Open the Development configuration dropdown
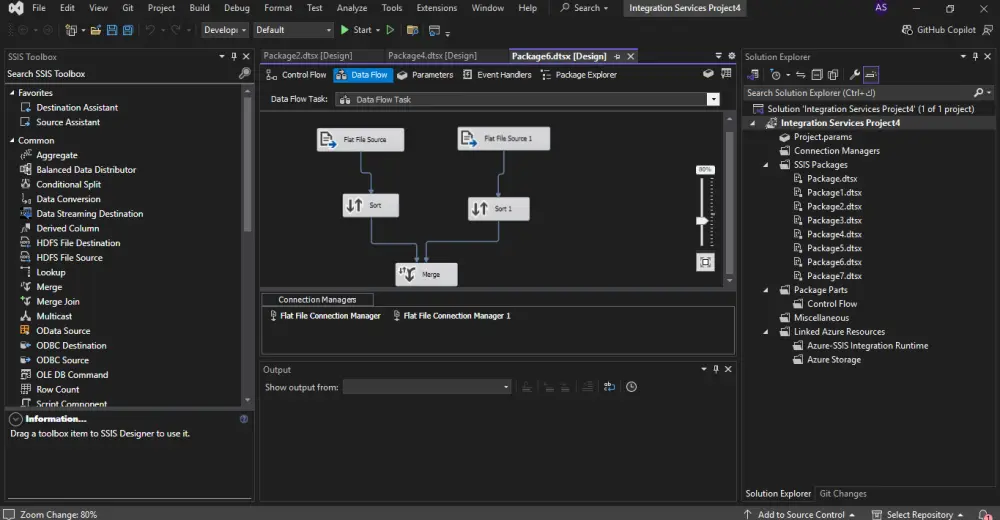Screen dimensions: 1000x520 click(225, 30)
